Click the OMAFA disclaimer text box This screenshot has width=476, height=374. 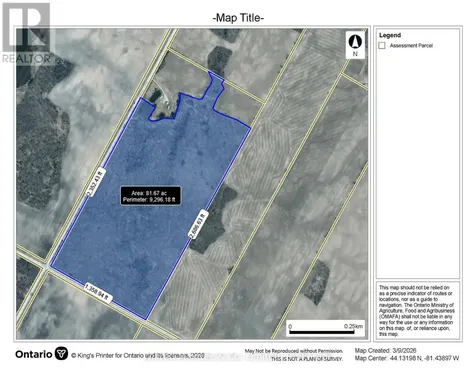(x=418, y=310)
